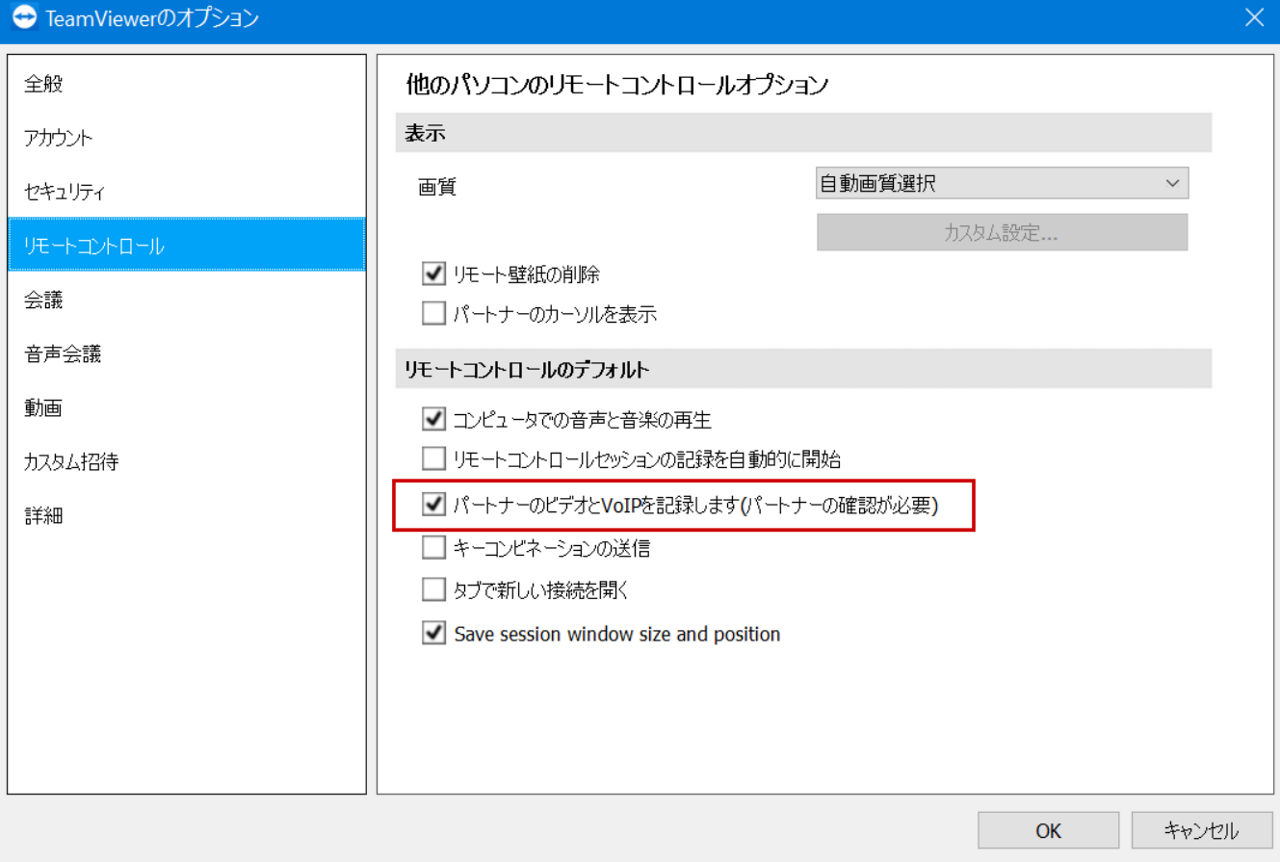Uncheck リモート壁紙の削除 checkbox

[x=434, y=273]
